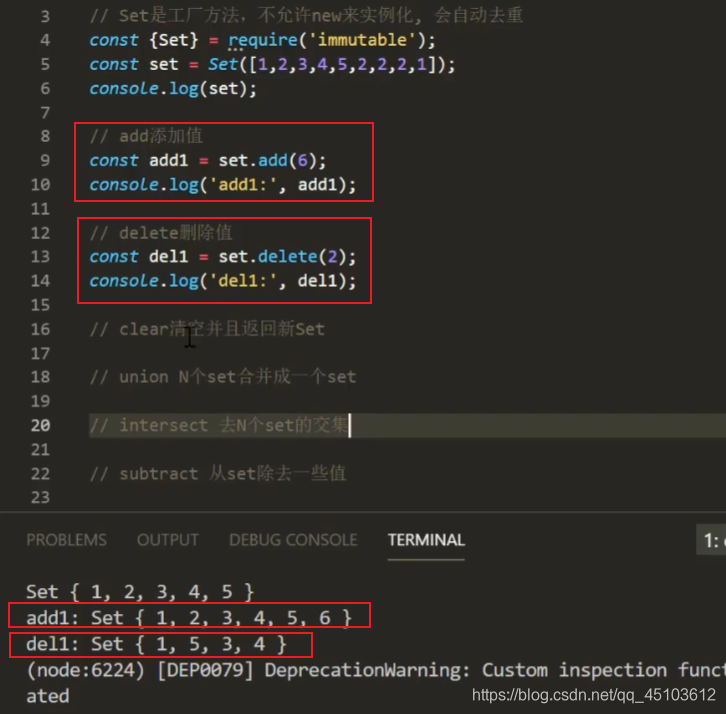Click the Set factory comment on line 3

[306, 16]
